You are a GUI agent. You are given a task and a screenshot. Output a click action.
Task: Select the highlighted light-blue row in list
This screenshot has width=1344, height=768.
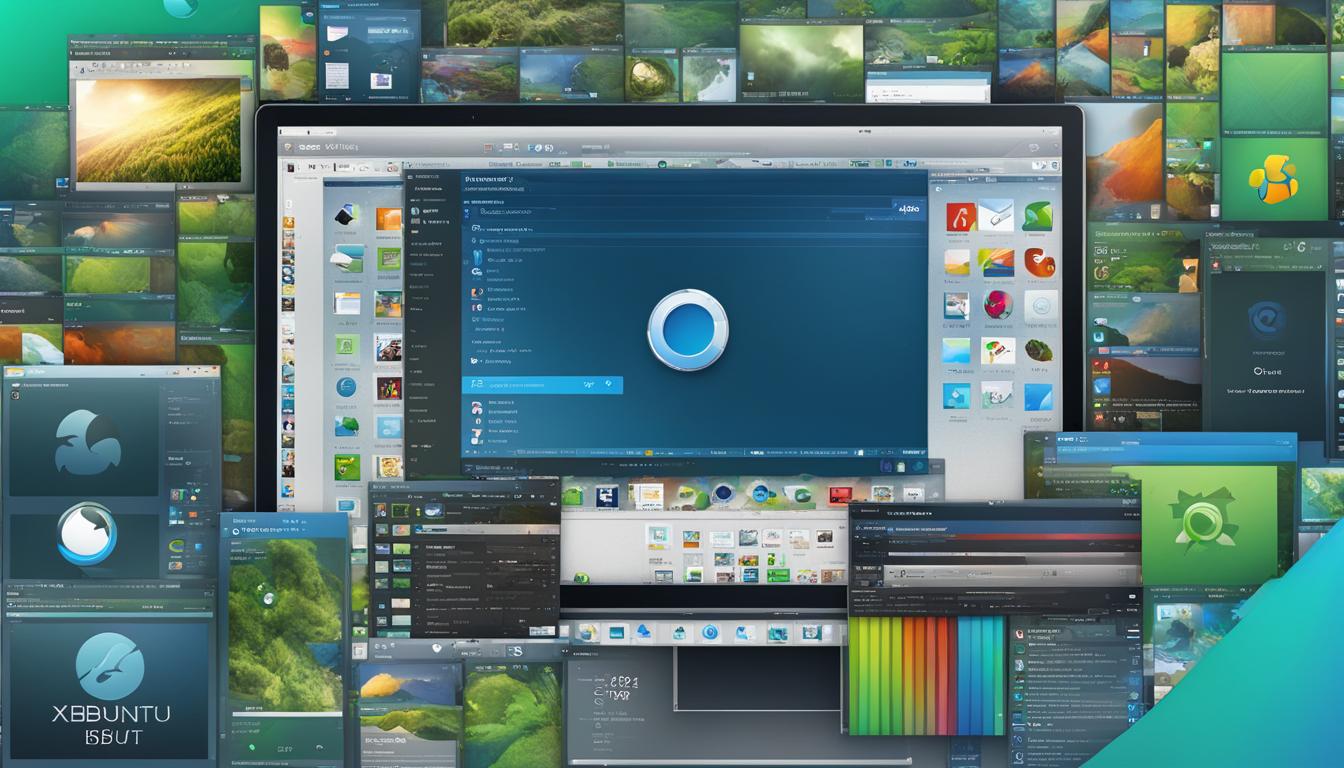click(542, 384)
